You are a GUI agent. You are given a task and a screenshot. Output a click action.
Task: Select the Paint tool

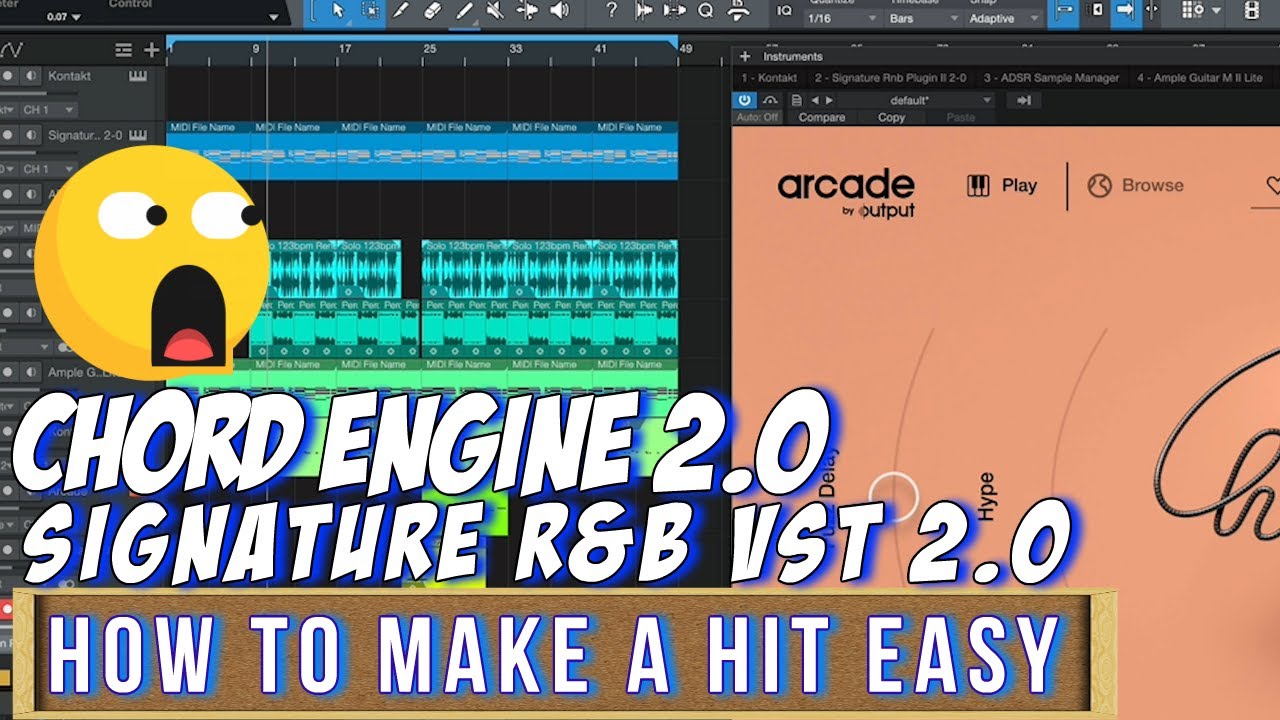point(464,11)
